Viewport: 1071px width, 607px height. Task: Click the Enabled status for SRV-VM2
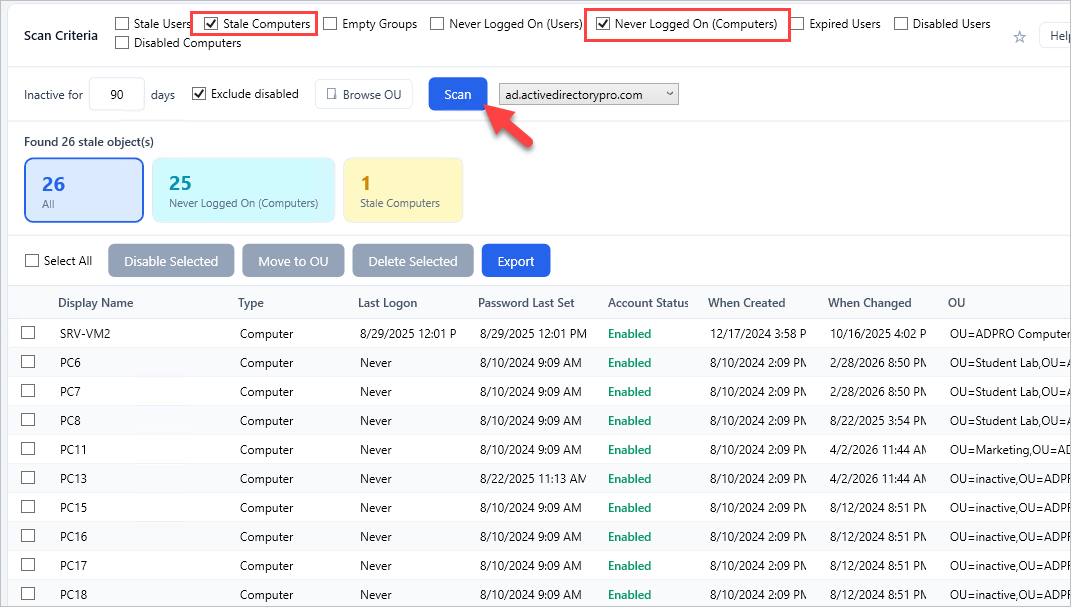[630, 334]
